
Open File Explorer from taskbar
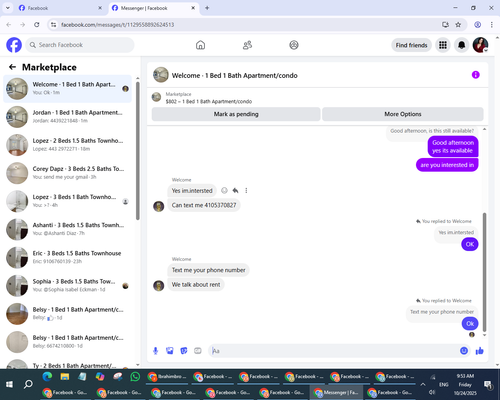[x=65, y=377]
